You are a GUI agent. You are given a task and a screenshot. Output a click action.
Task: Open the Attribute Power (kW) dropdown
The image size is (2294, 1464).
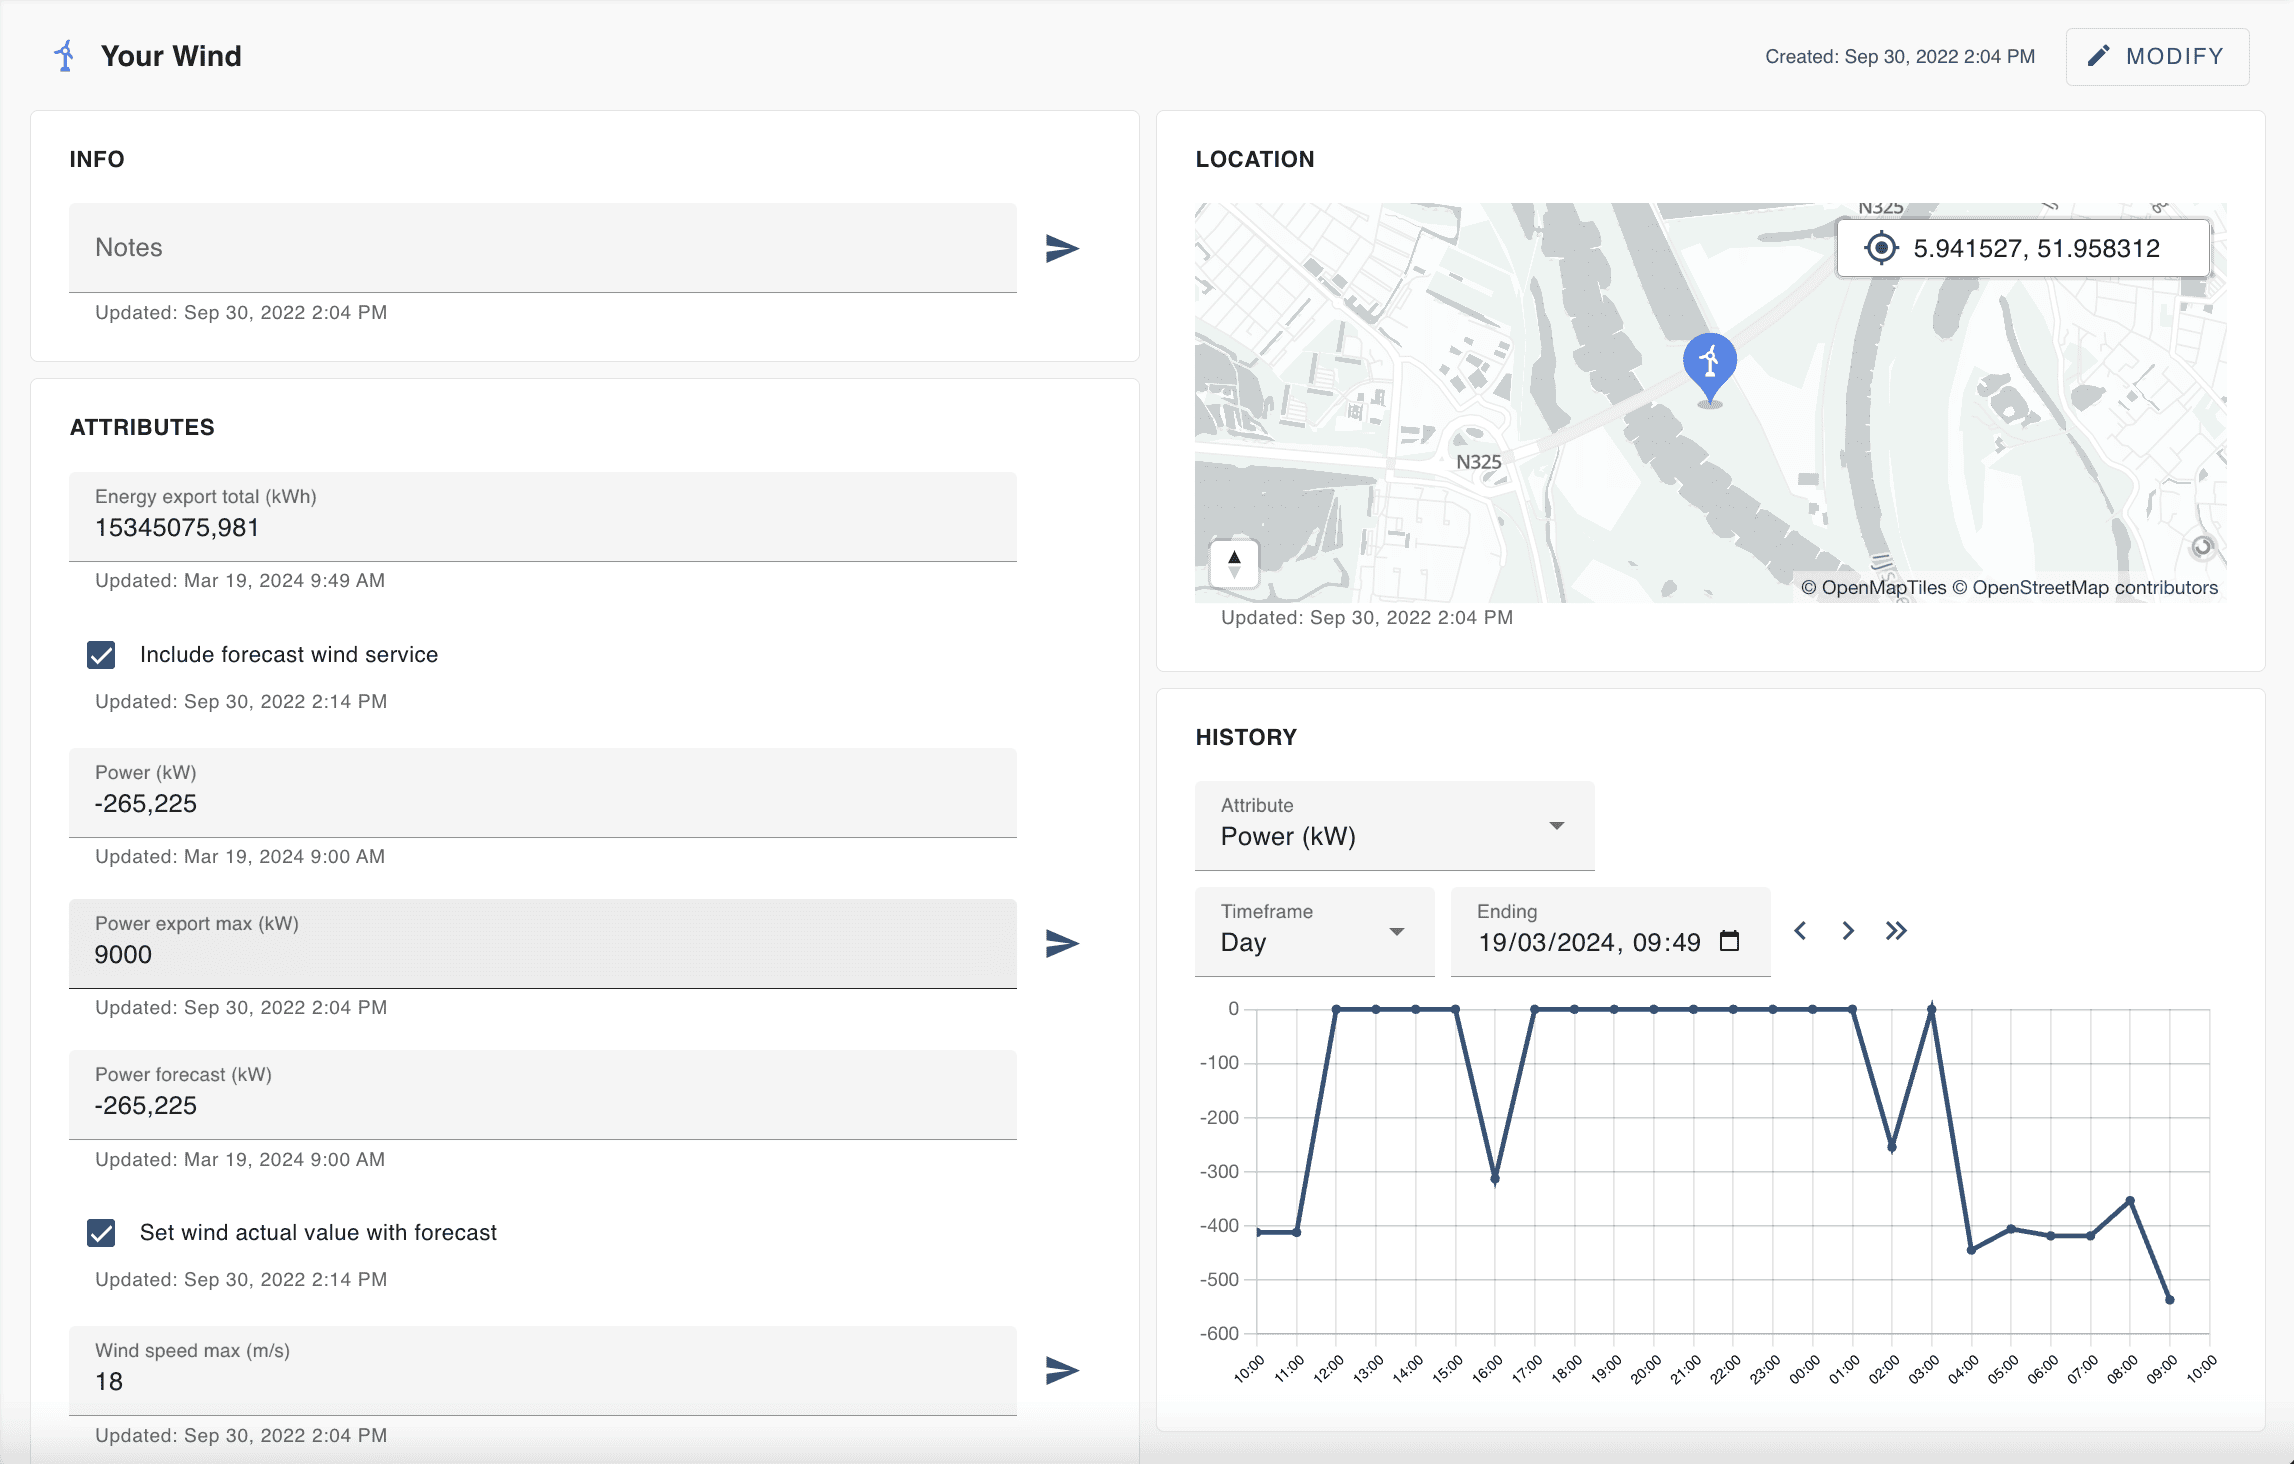point(1394,826)
